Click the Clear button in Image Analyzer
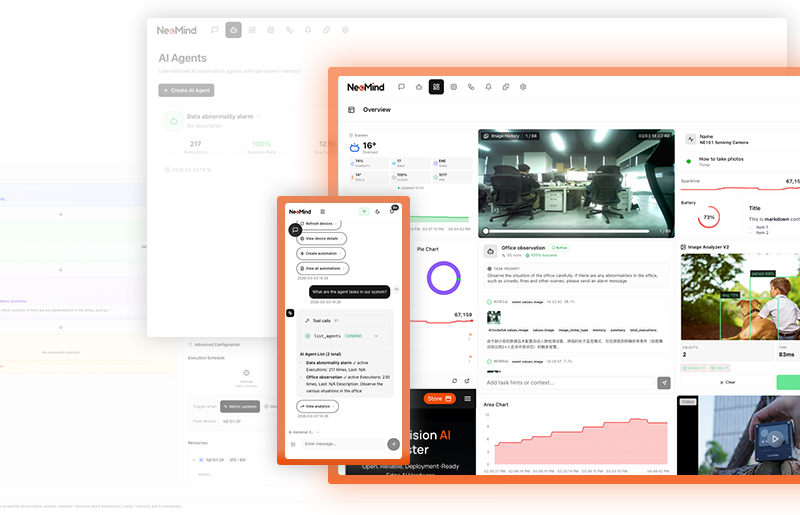This screenshot has width=800, height=515. tap(727, 382)
